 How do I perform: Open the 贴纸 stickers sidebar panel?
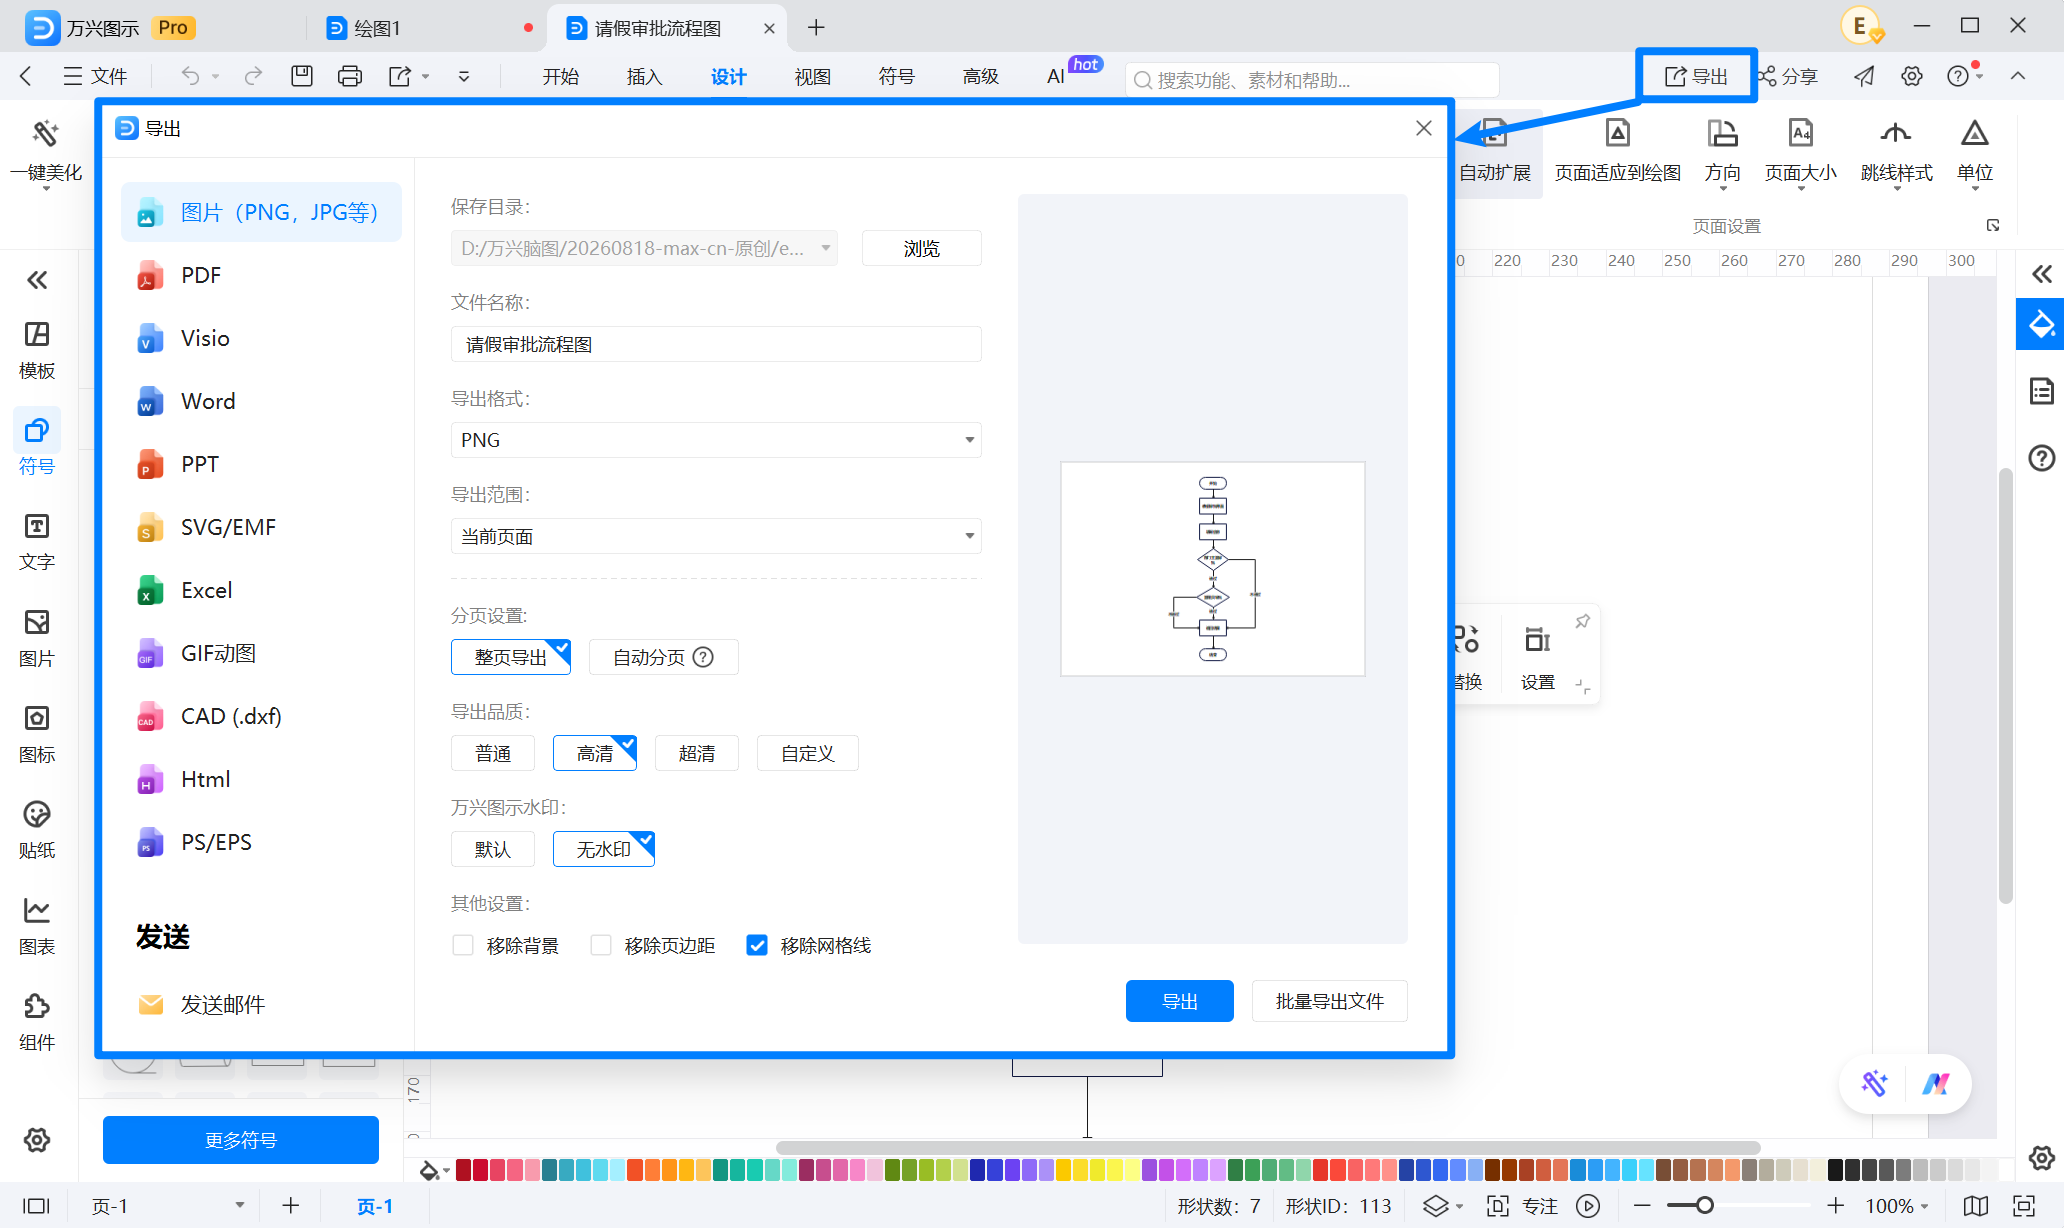click(x=37, y=830)
